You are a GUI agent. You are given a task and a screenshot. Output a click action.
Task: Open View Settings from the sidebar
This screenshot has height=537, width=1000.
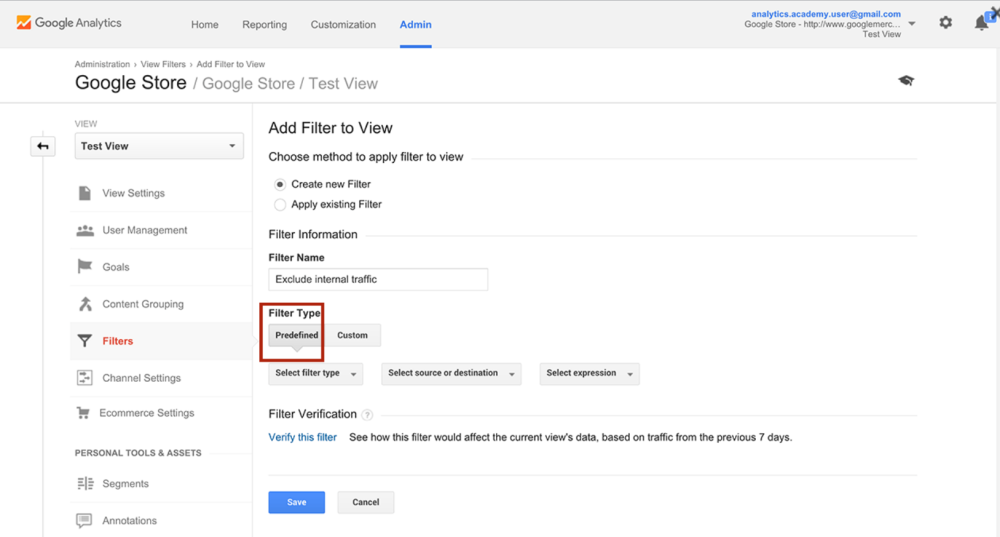[133, 193]
